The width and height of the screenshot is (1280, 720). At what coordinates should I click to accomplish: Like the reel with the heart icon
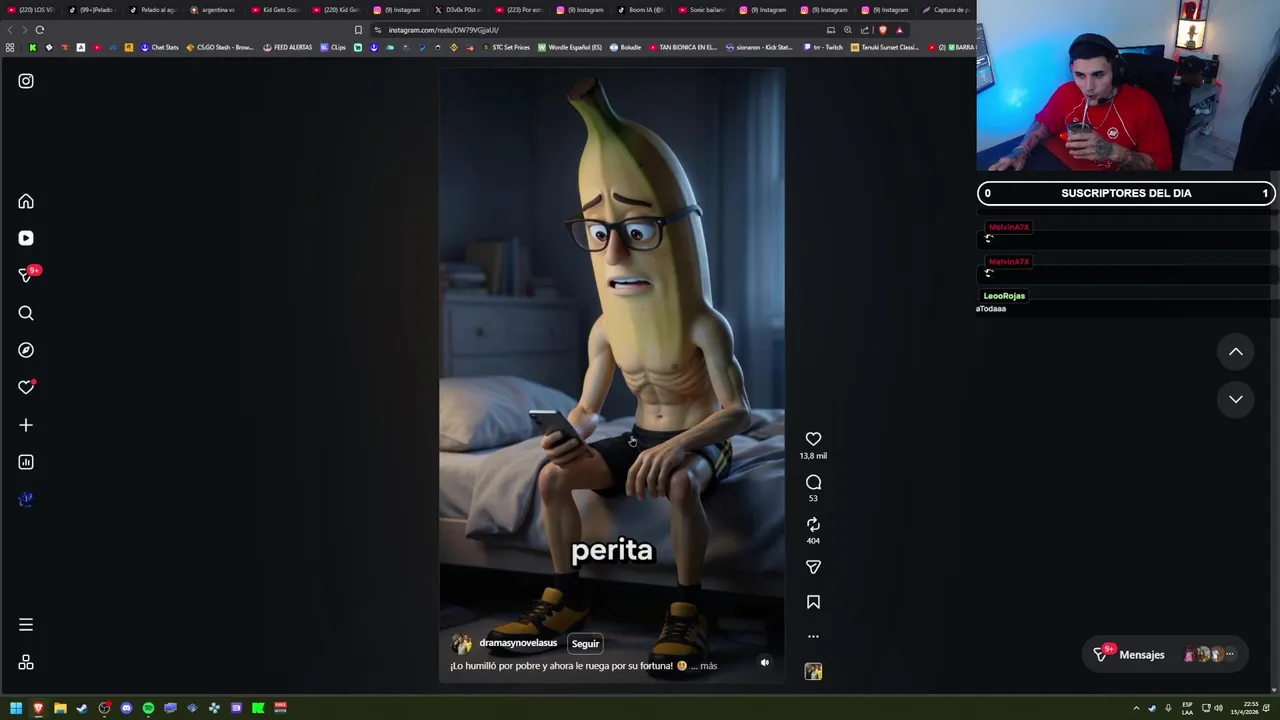(x=813, y=439)
